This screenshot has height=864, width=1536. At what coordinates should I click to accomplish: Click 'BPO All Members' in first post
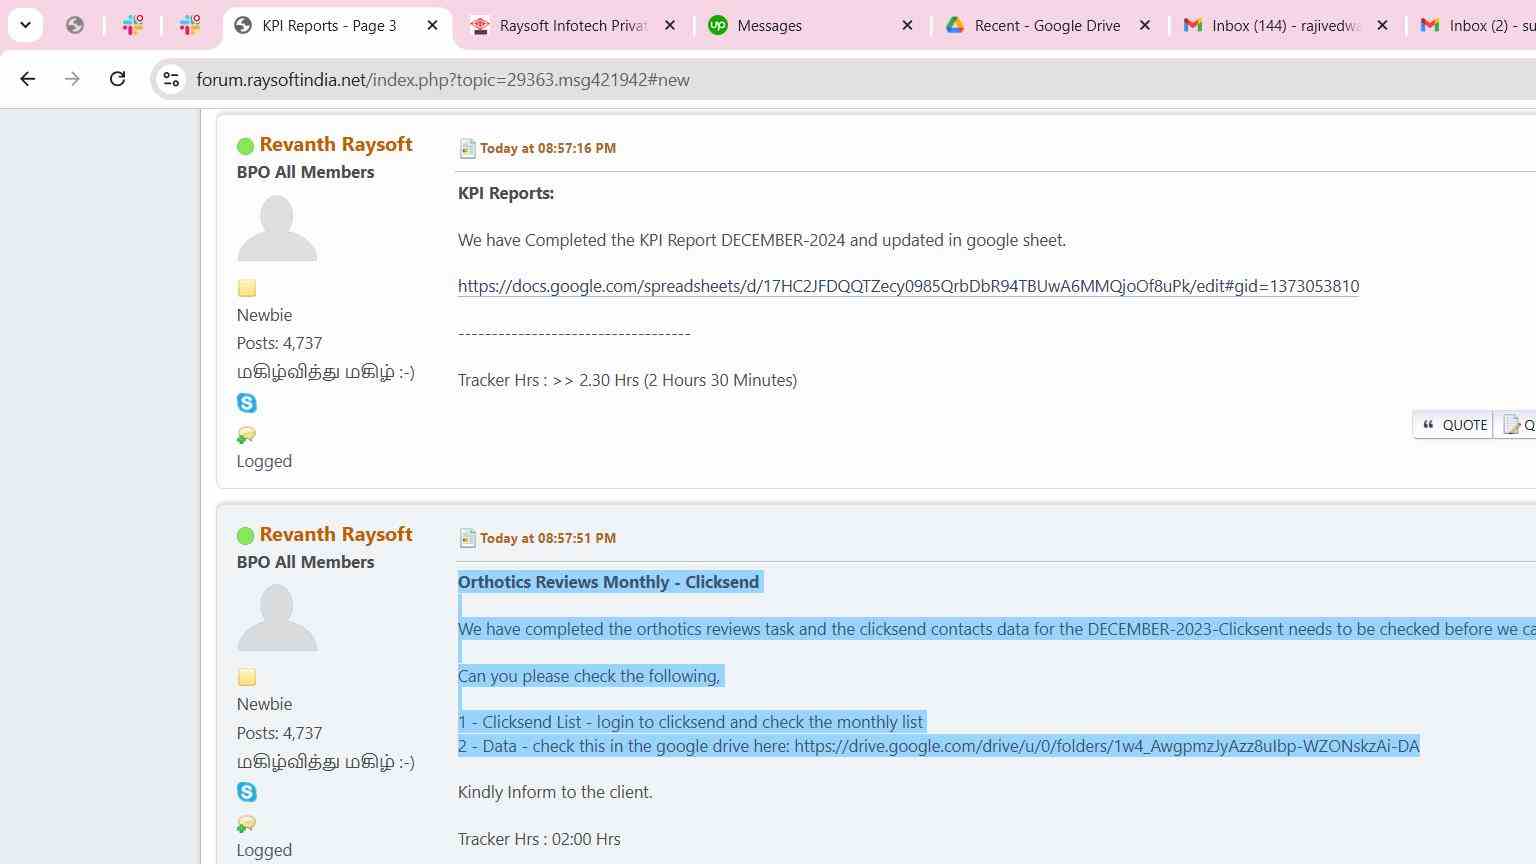point(305,172)
